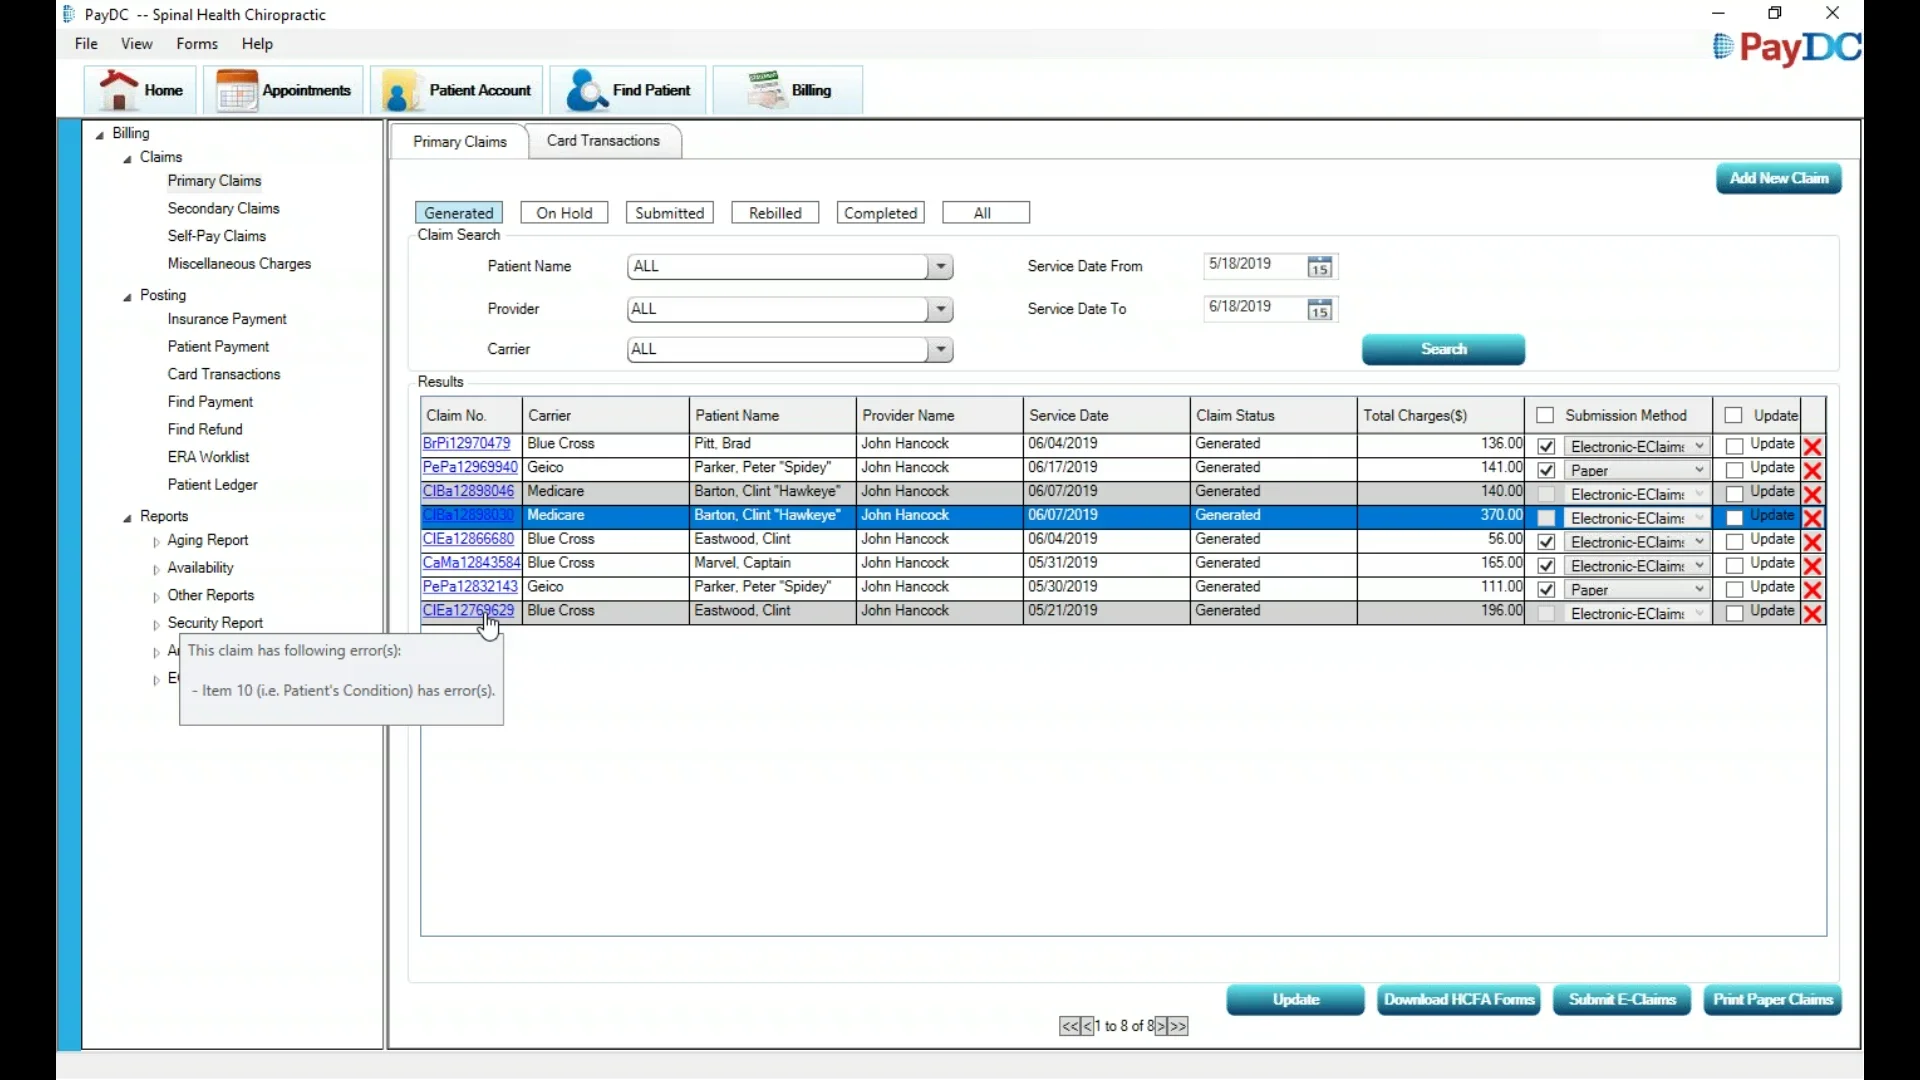Show Submitted claims filter
The height and width of the screenshot is (1080, 1920).
[x=670, y=213]
